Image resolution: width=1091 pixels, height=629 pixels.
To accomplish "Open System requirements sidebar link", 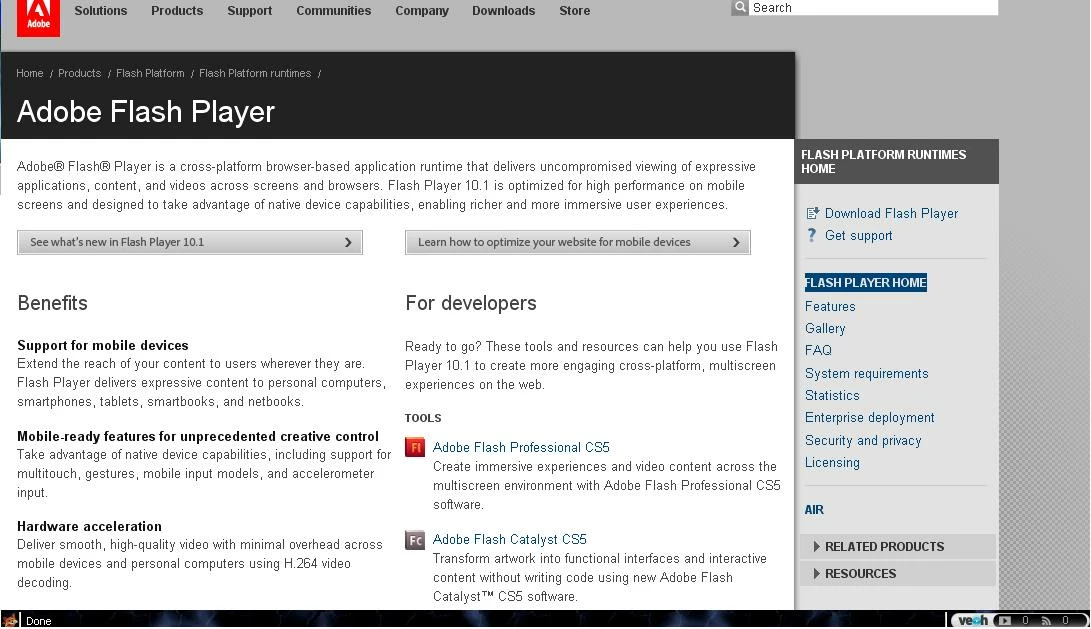I will click(866, 374).
